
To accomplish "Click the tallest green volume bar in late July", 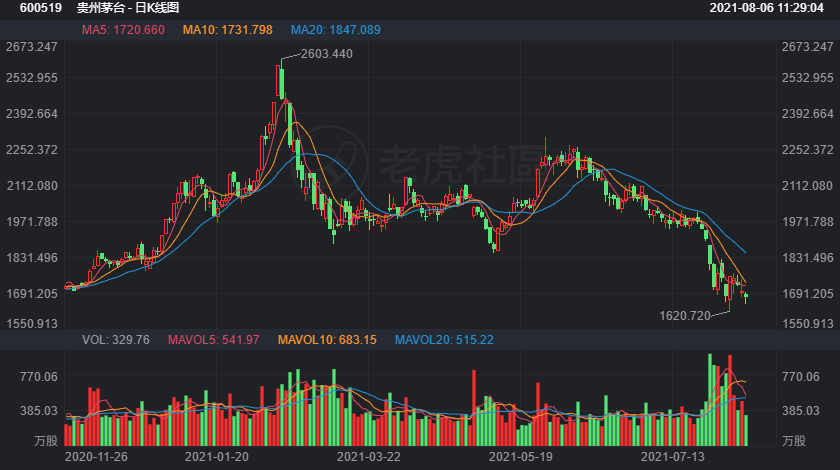I will [x=710, y=400].
